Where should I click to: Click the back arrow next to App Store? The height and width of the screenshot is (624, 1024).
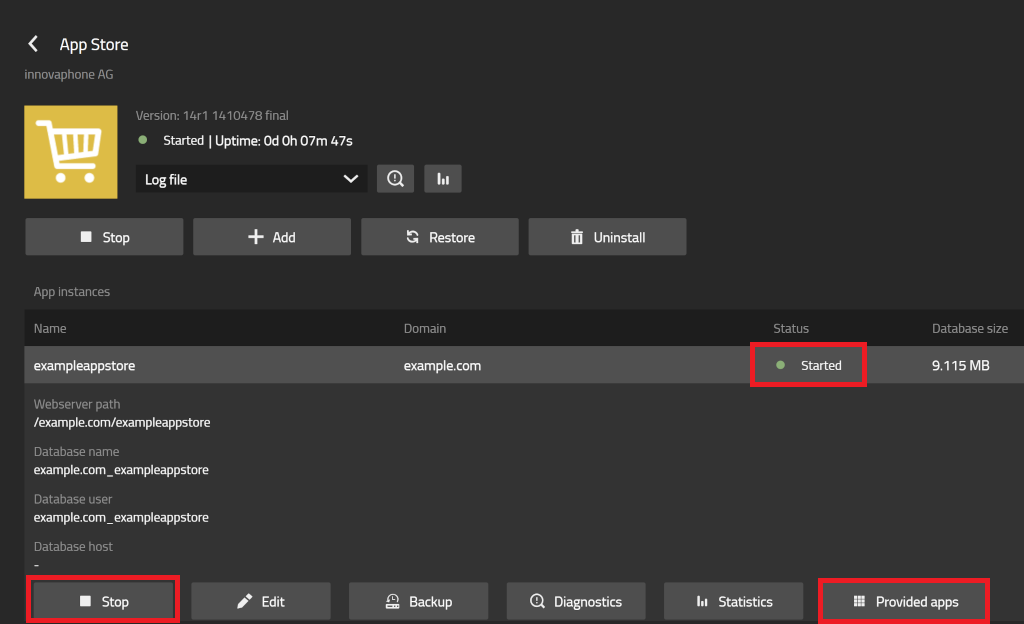click(33, 44)
